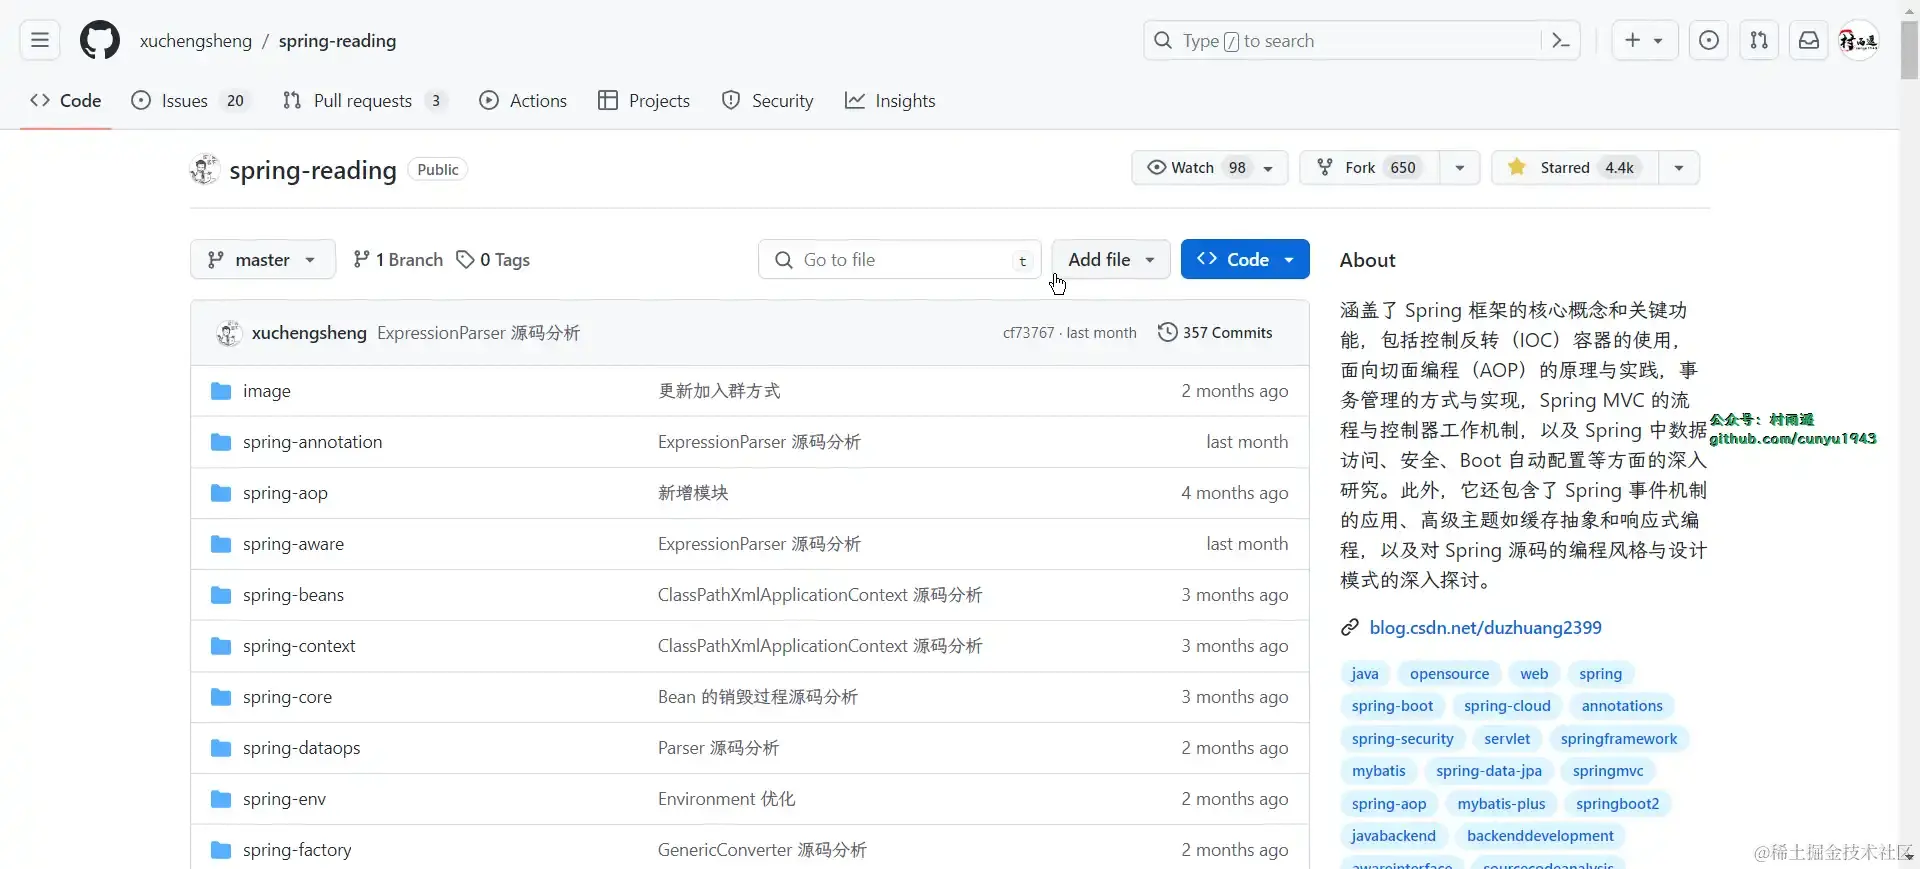Open the Starred lists dropdown arrow
This screenshot has width=1920, height=869.
click(1679, 168)
